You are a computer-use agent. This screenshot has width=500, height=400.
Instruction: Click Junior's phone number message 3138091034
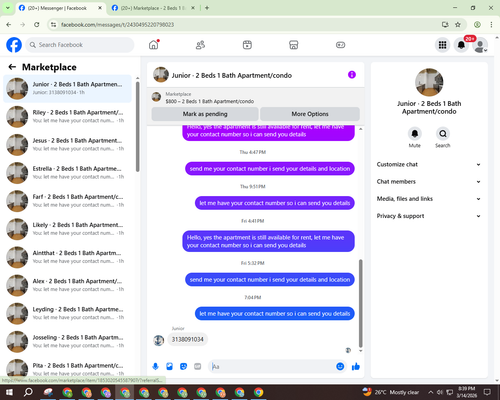pos(187,339)
